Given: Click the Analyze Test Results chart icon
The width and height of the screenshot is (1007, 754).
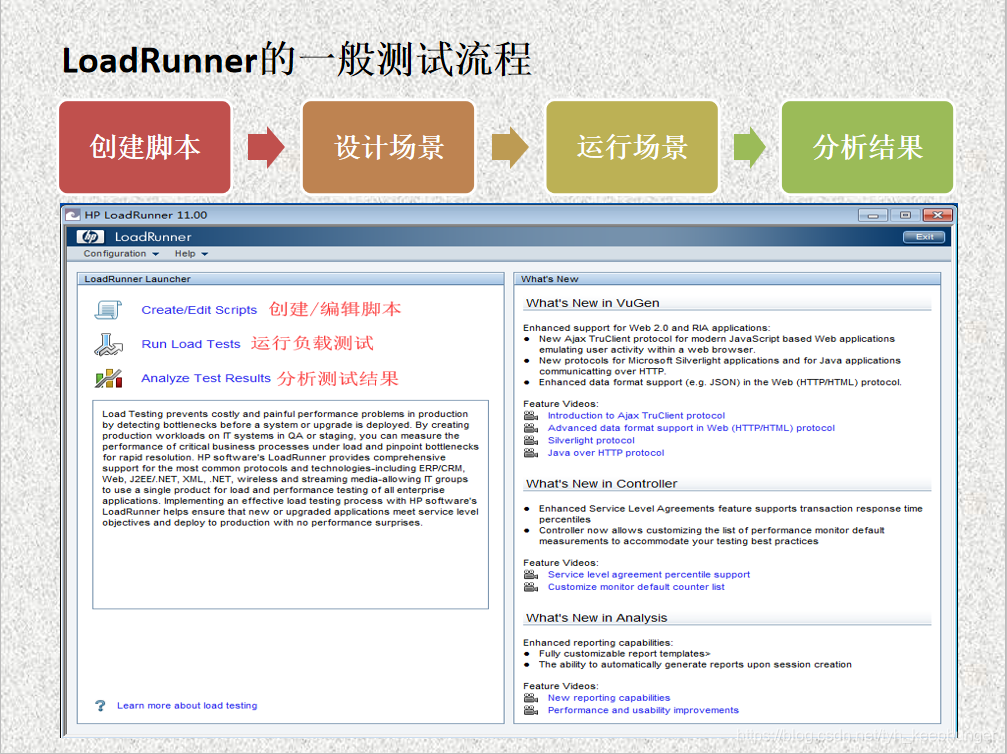Looking at the screenshot, I should 109,378.
